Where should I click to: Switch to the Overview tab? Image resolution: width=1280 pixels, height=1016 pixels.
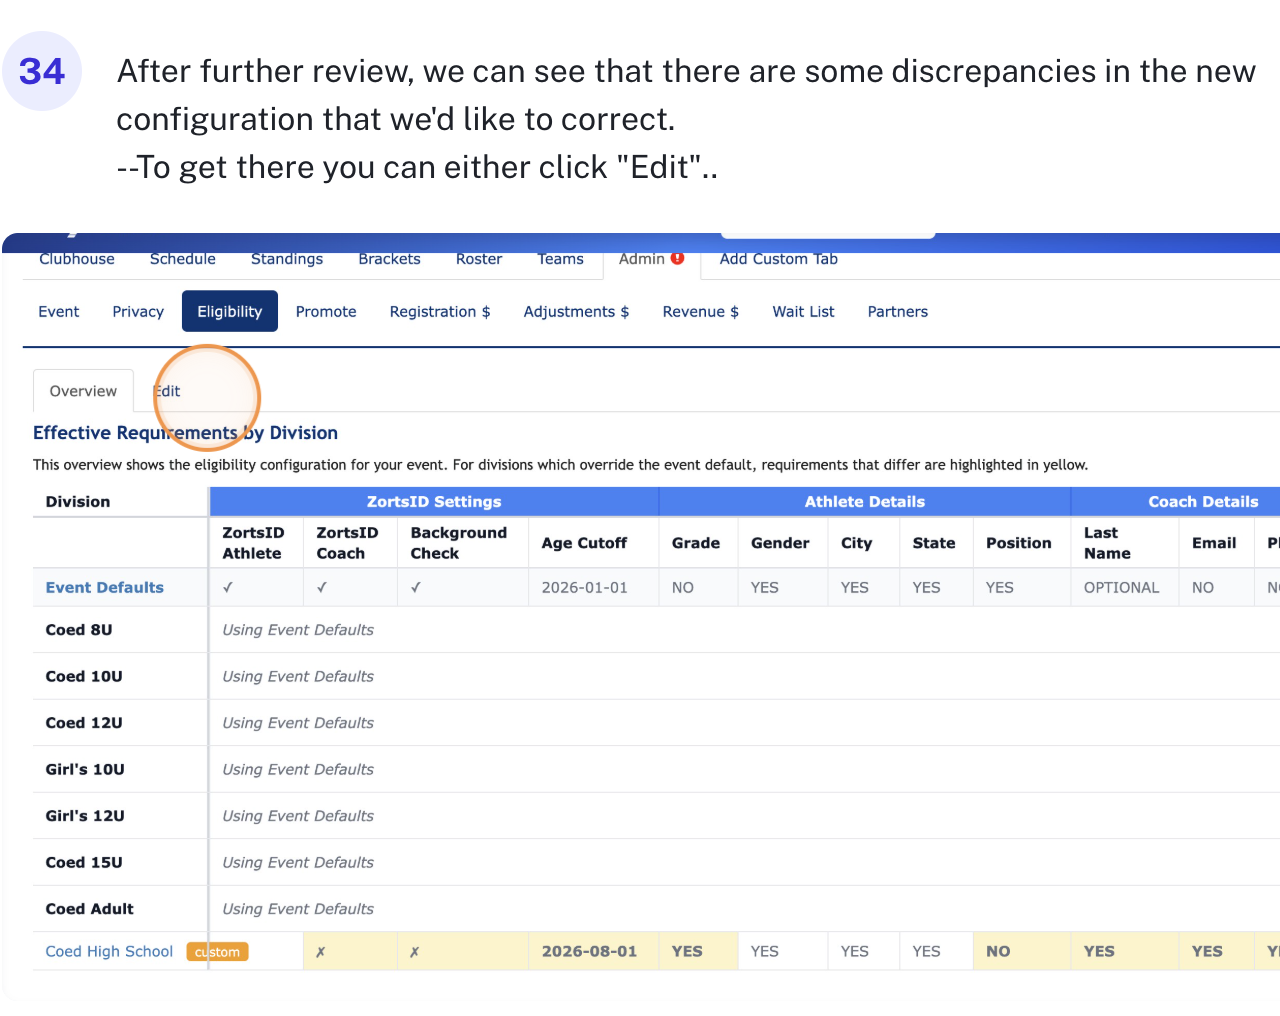[83, 391]
